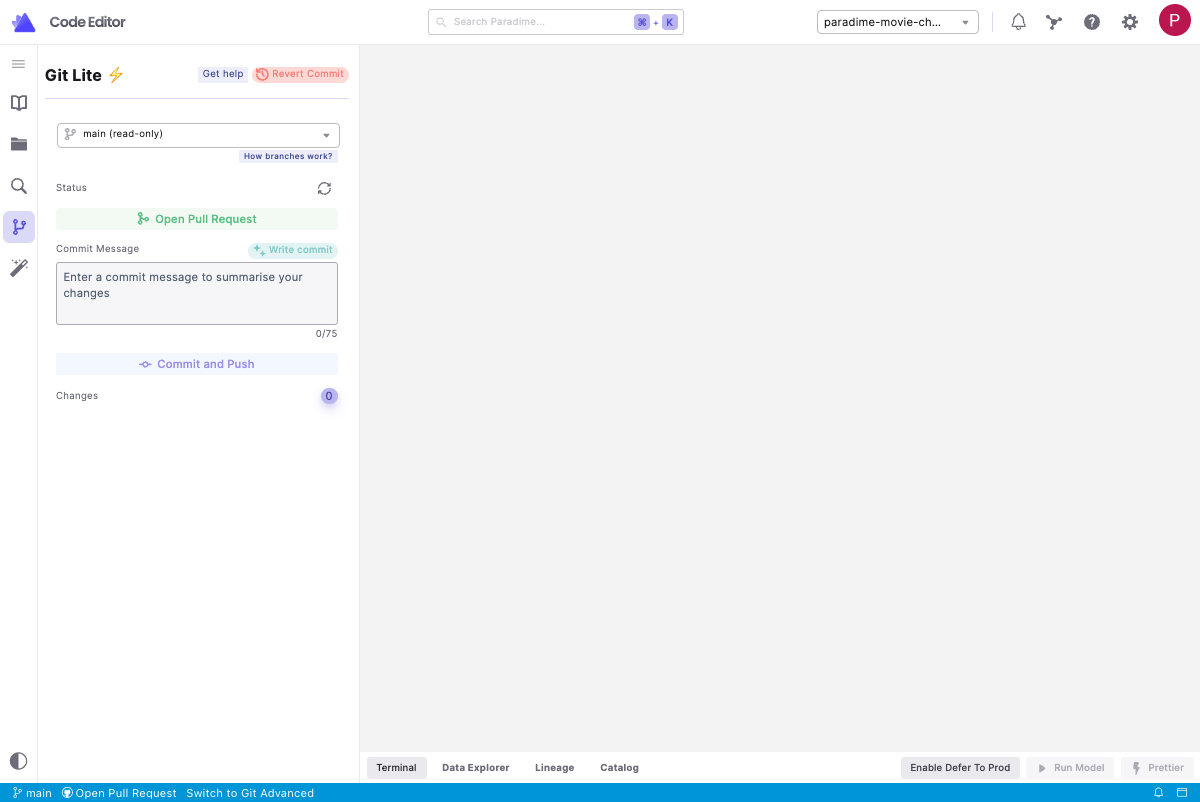Enable Defer To Prod

click(x=960, y=768)
